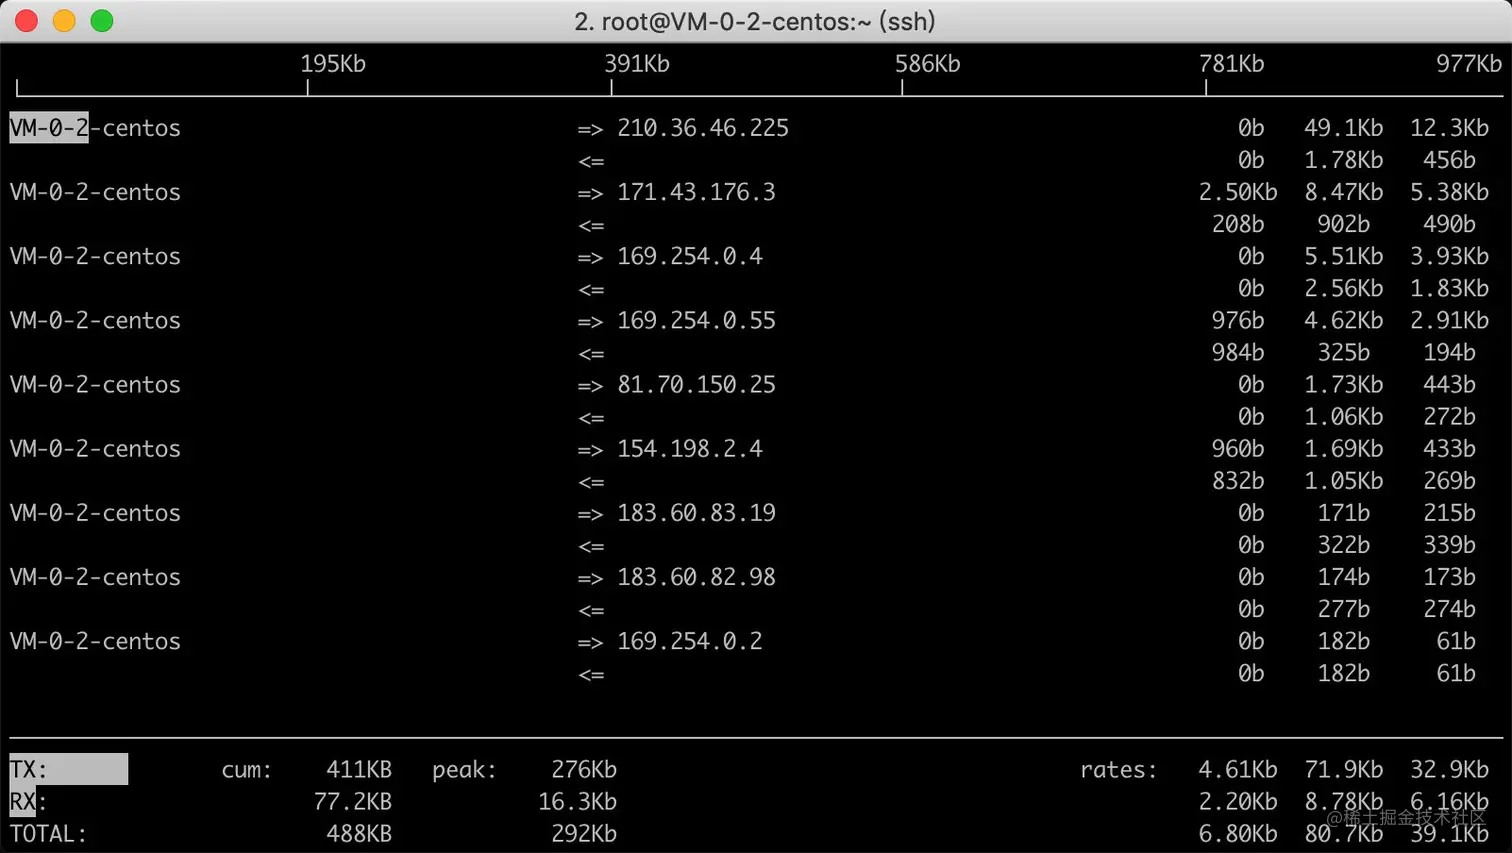The image size is (1512, 853).
Task: Click the 586Kb scale label
Action: point(928,64)
